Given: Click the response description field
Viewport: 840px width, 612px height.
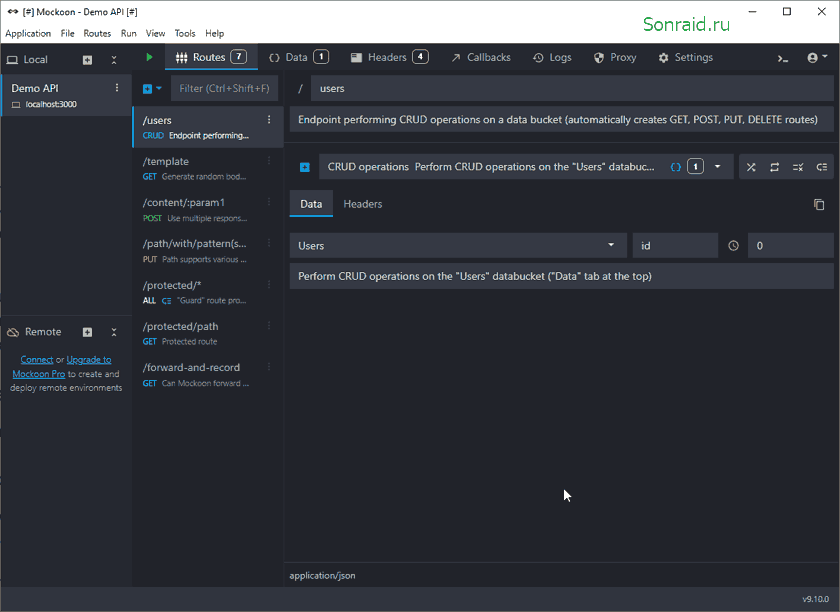Looking at the screenshot, I should (561, 276).
